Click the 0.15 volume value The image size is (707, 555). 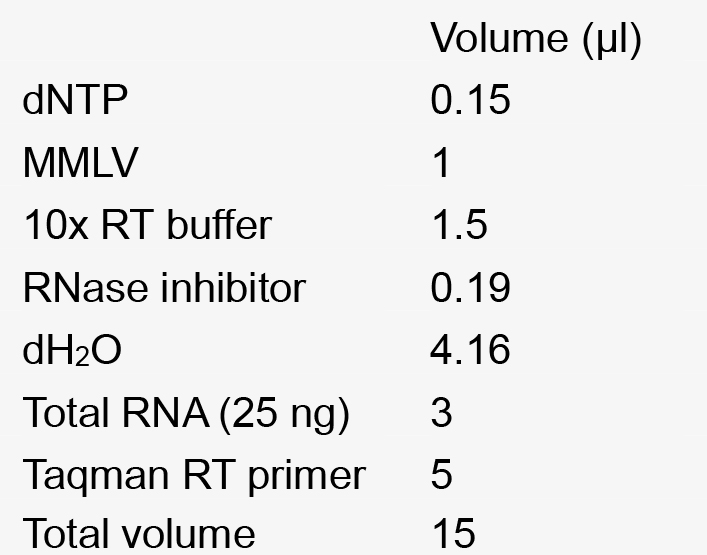click(x=471, y=100)
